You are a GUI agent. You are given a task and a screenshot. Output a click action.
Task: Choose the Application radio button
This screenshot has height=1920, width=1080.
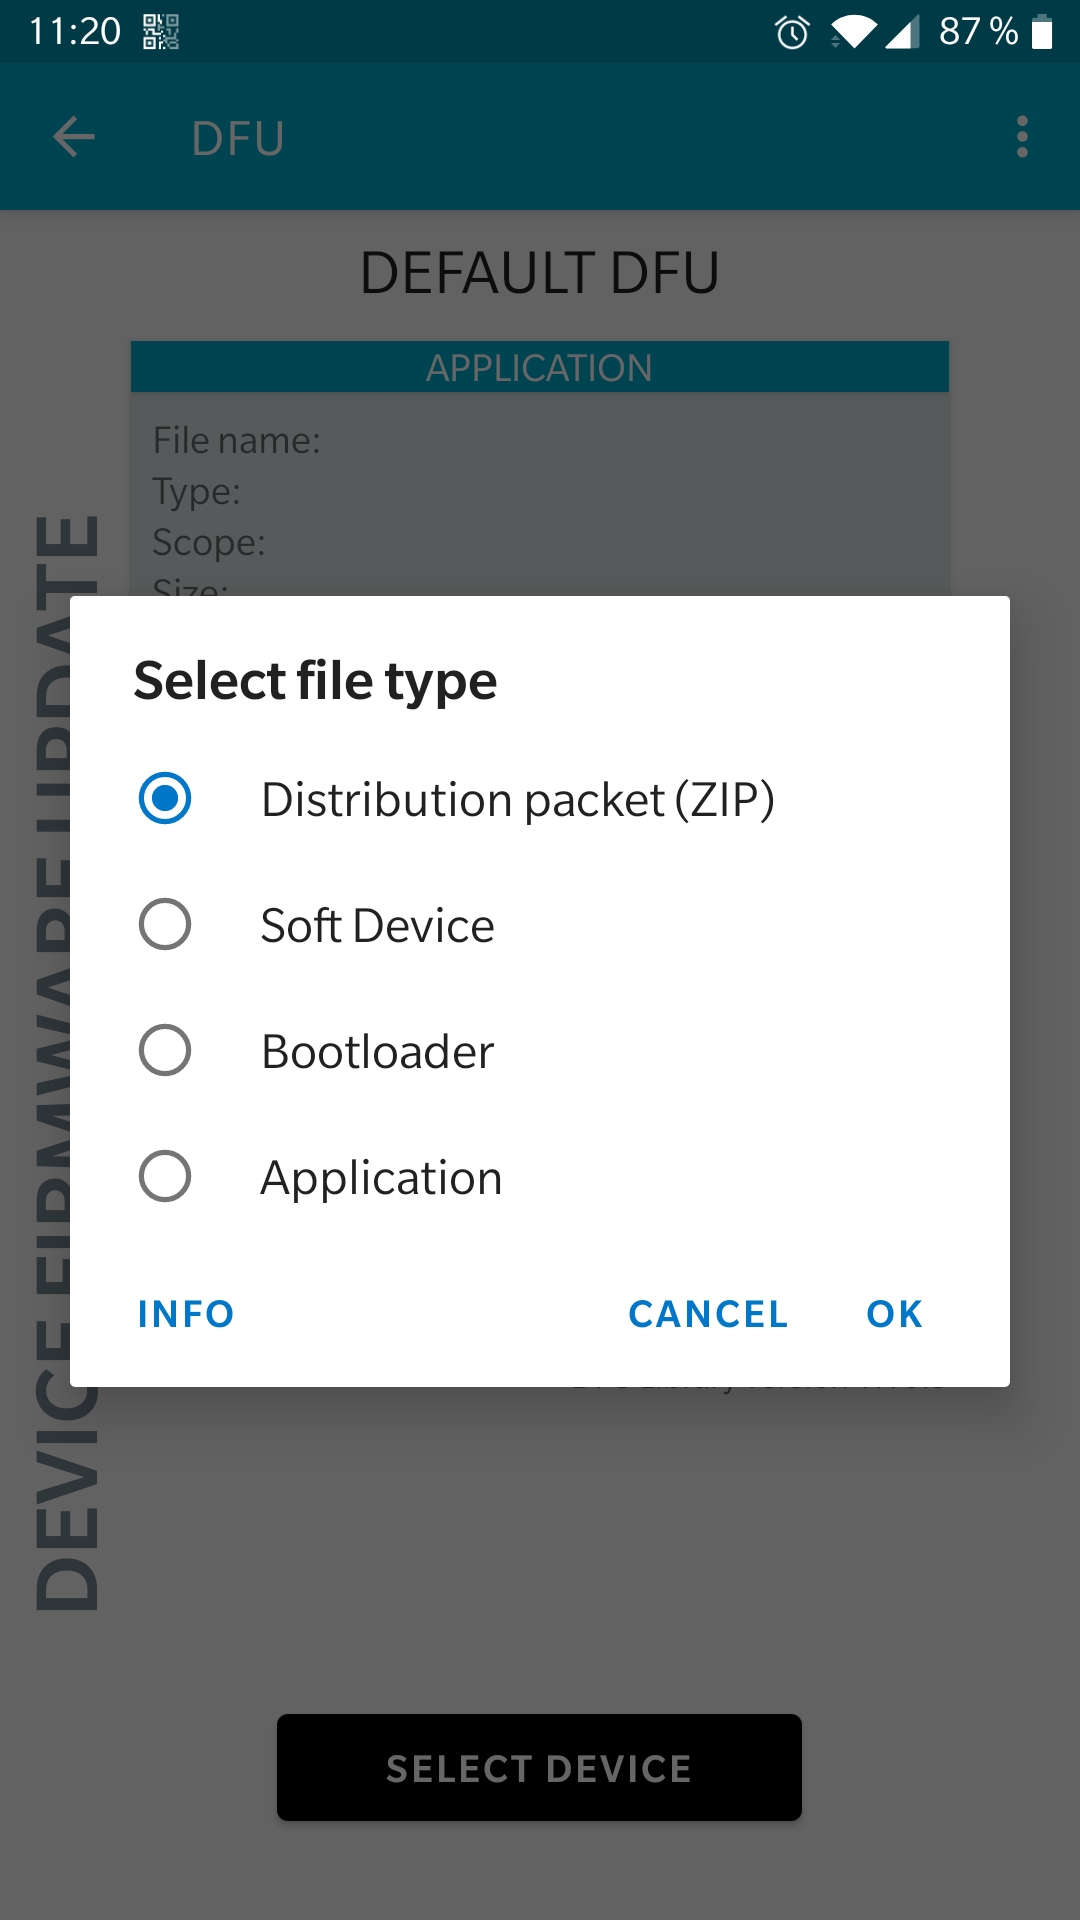click(x=165, y=1176)
